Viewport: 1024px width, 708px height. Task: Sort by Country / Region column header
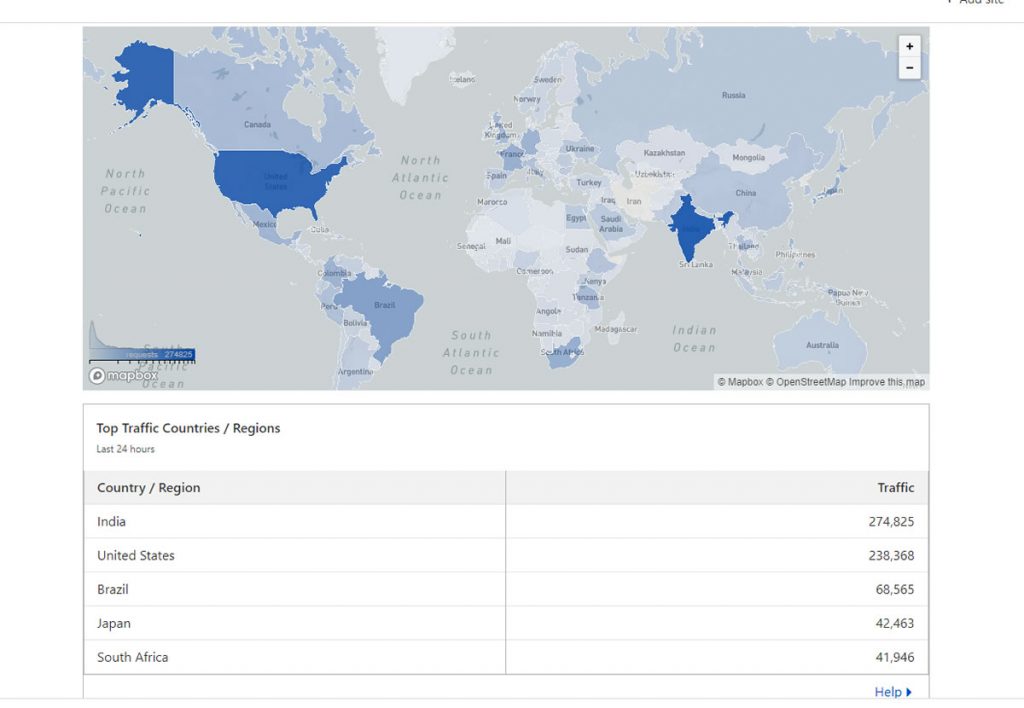(x=149, y=488)
